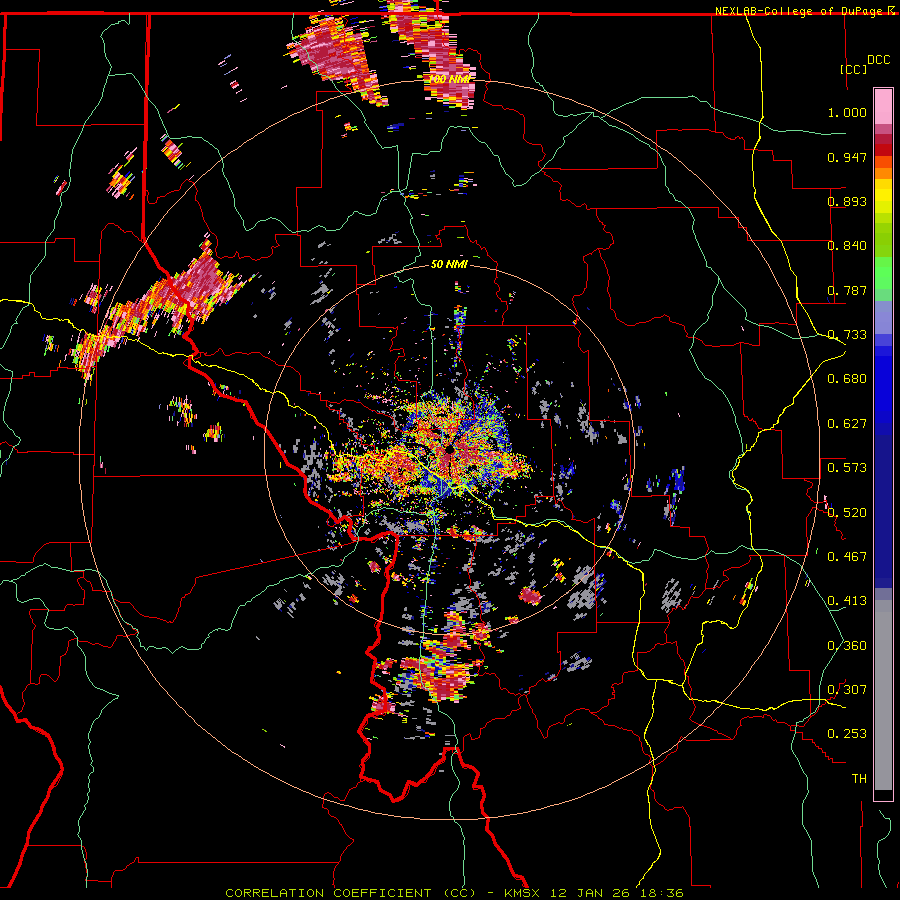The height and width of the screenshot is (900, 900).
Task: Click the 0.947 value on the scale
Action: pyautogui.click(x=847, y=157)
